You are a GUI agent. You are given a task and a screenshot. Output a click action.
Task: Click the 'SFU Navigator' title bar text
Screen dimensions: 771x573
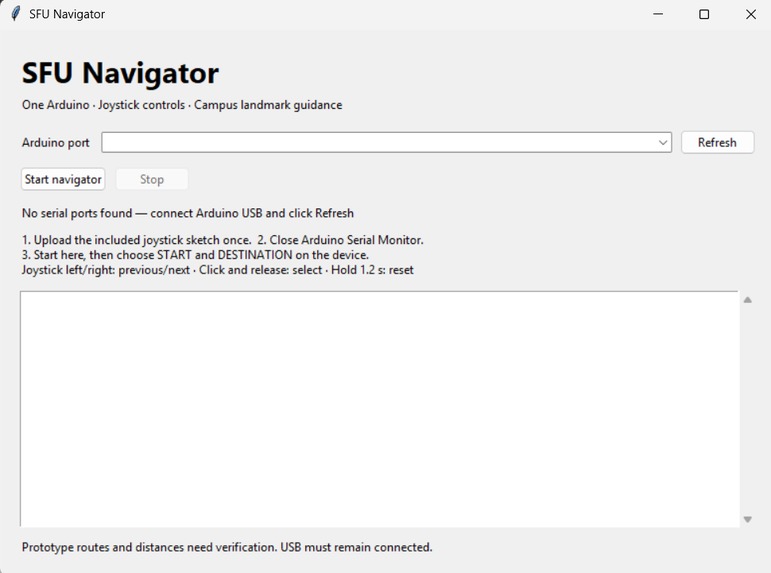click(x=67, y=14)
